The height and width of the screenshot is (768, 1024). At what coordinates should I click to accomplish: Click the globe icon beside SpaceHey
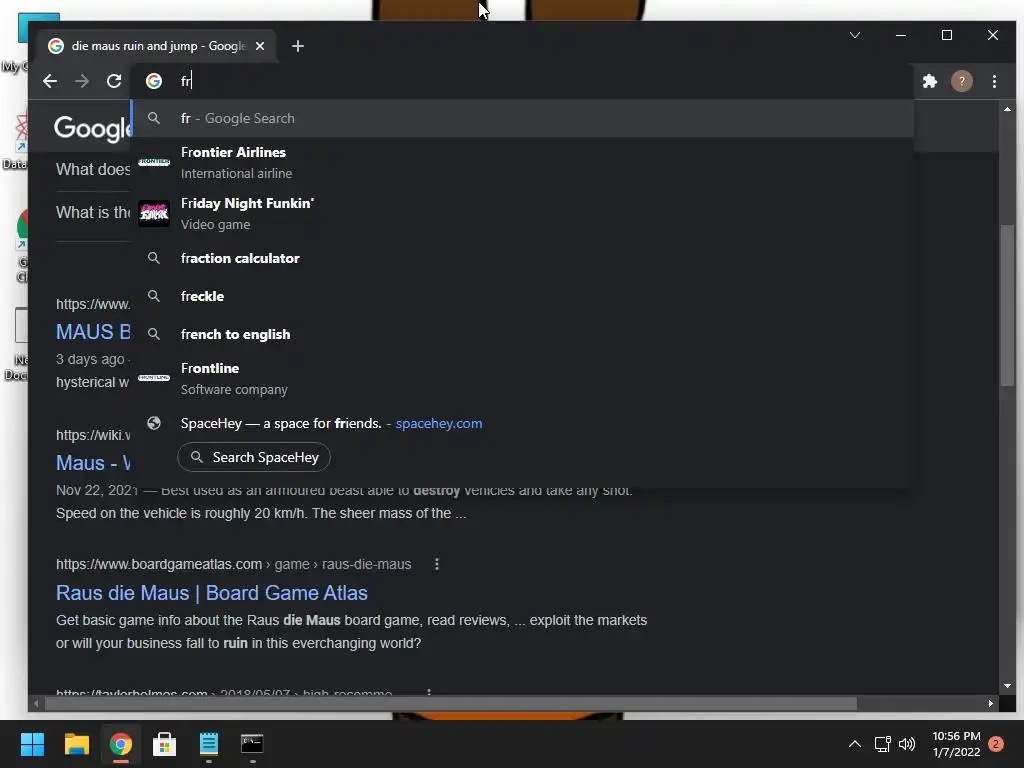click(x=154, y=423)
